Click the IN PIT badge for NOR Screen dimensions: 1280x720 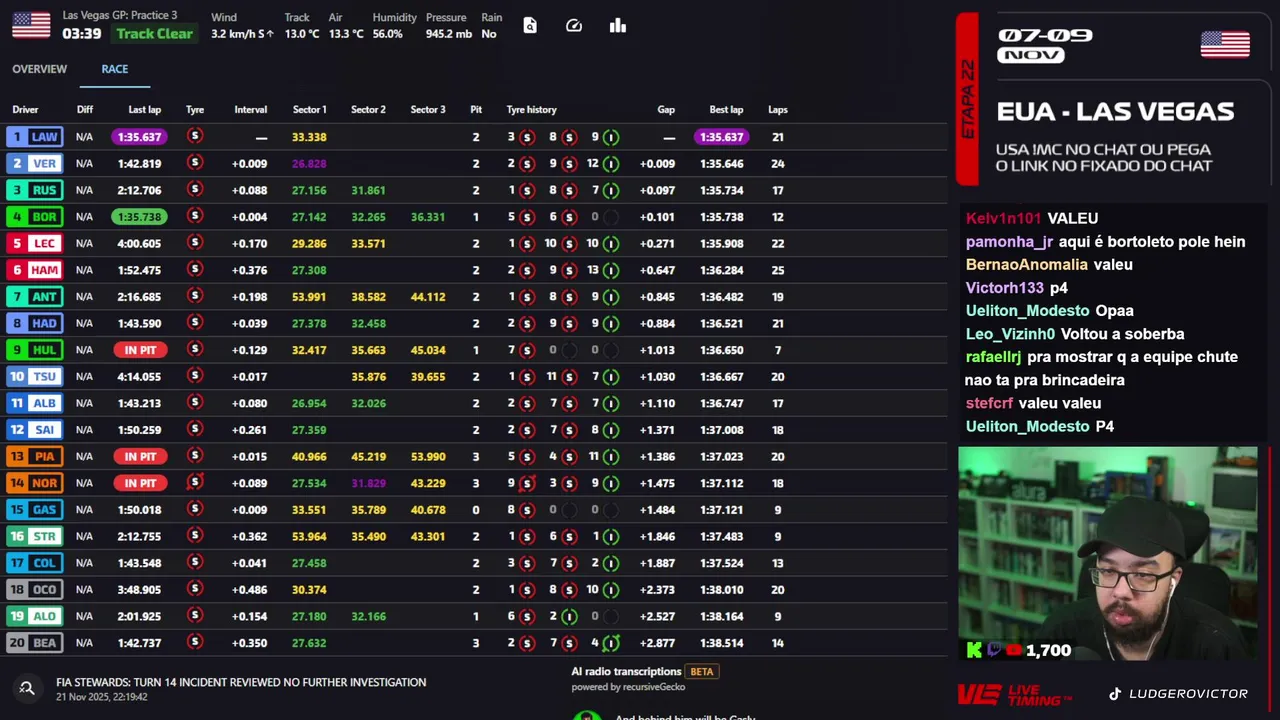click(x=139, y=483)
